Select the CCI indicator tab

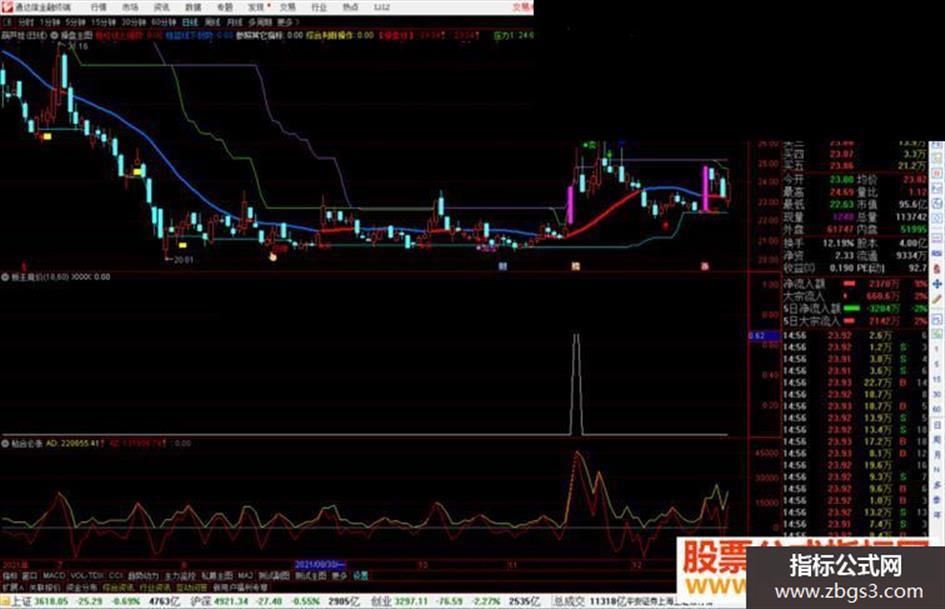tap(116, 576)
